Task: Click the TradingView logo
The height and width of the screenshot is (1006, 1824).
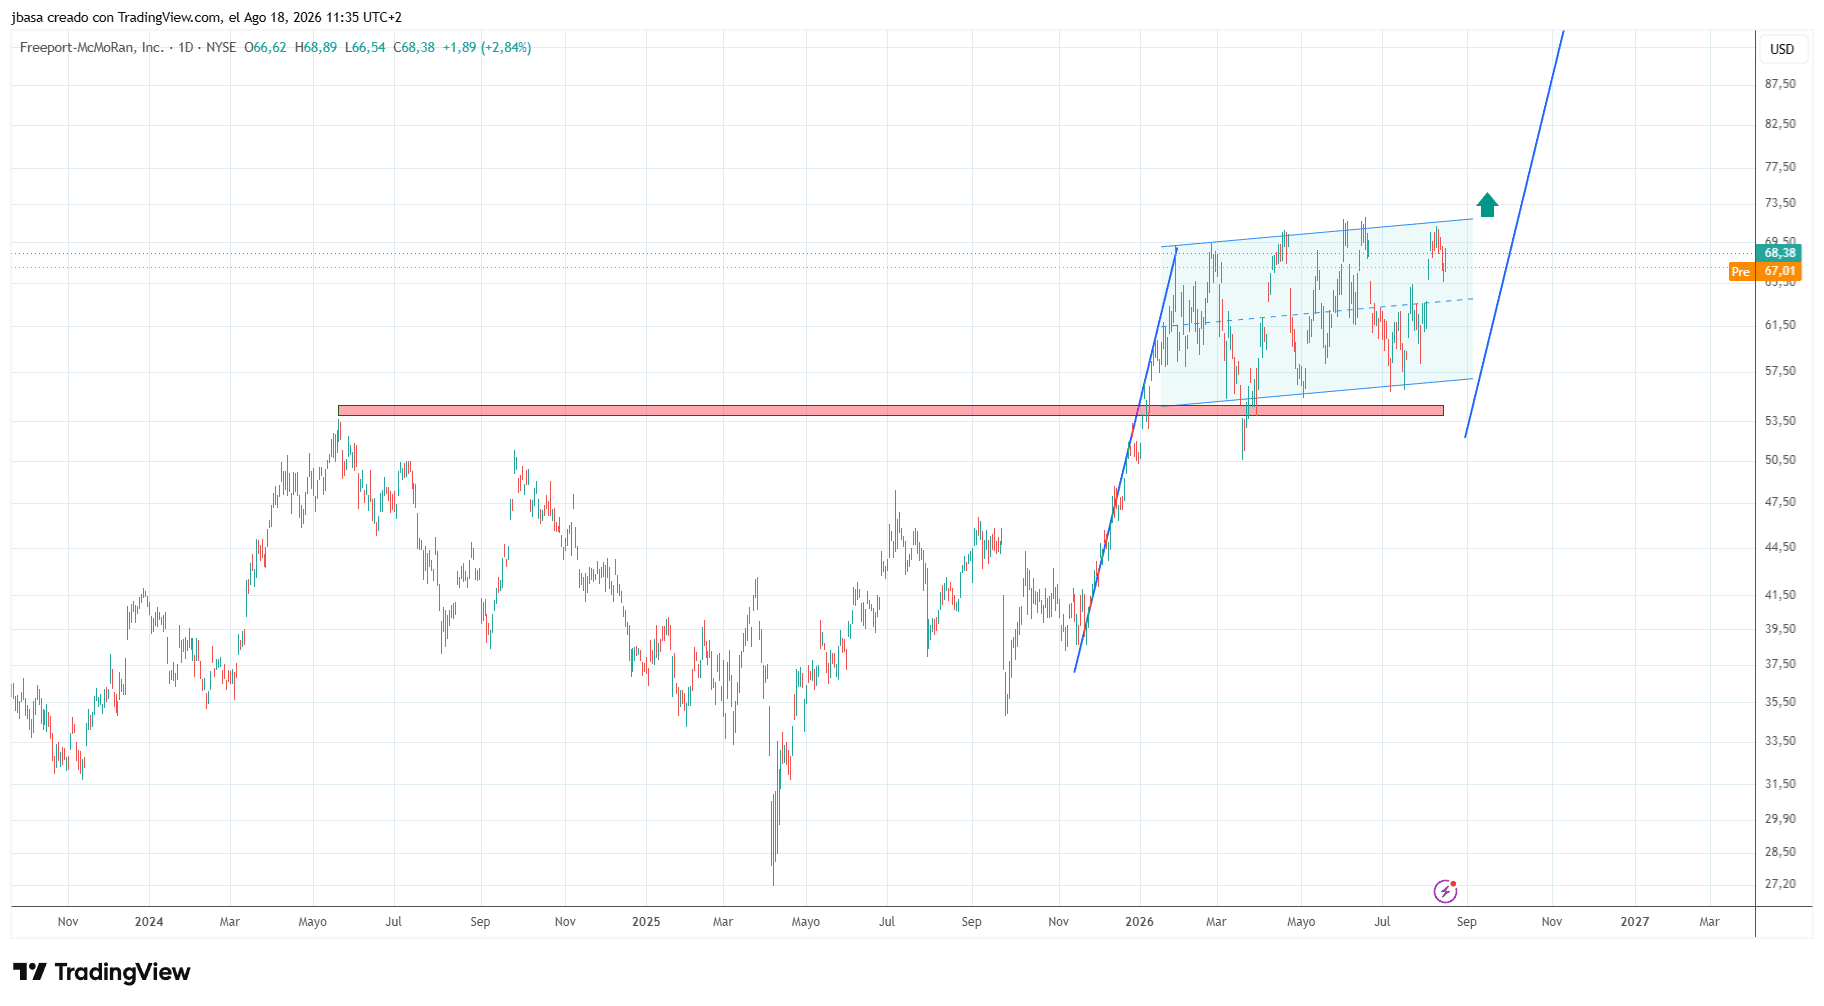Action: click(102, 972)
